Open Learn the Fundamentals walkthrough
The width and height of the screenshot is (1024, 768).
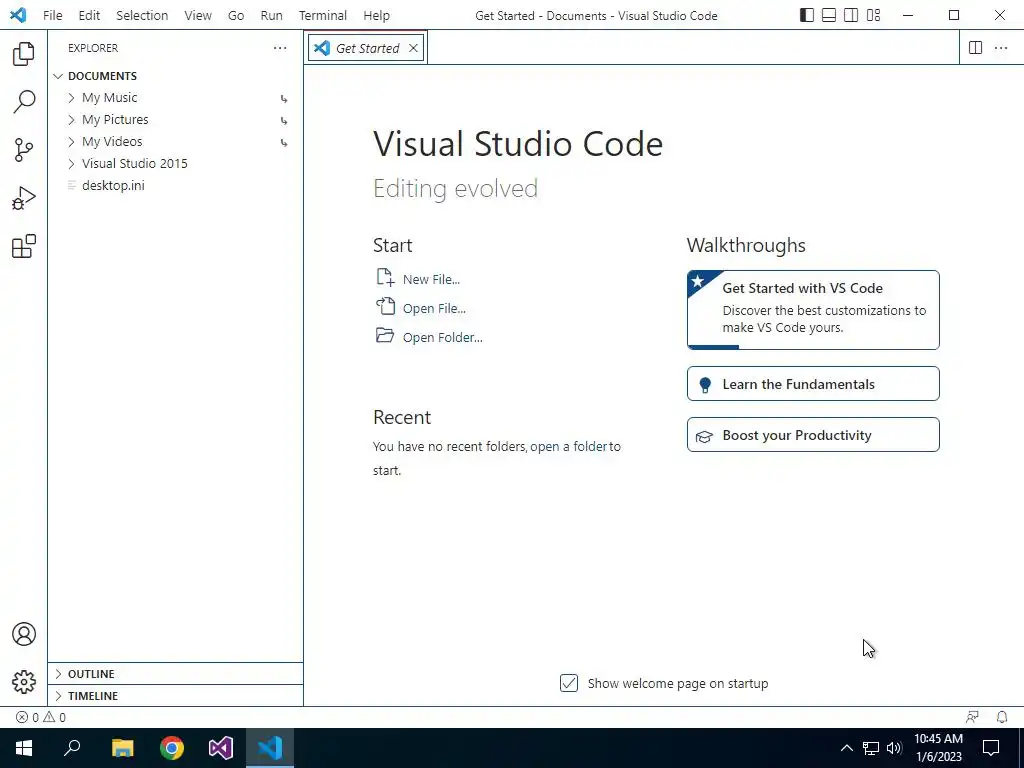[x=813, y=383]
